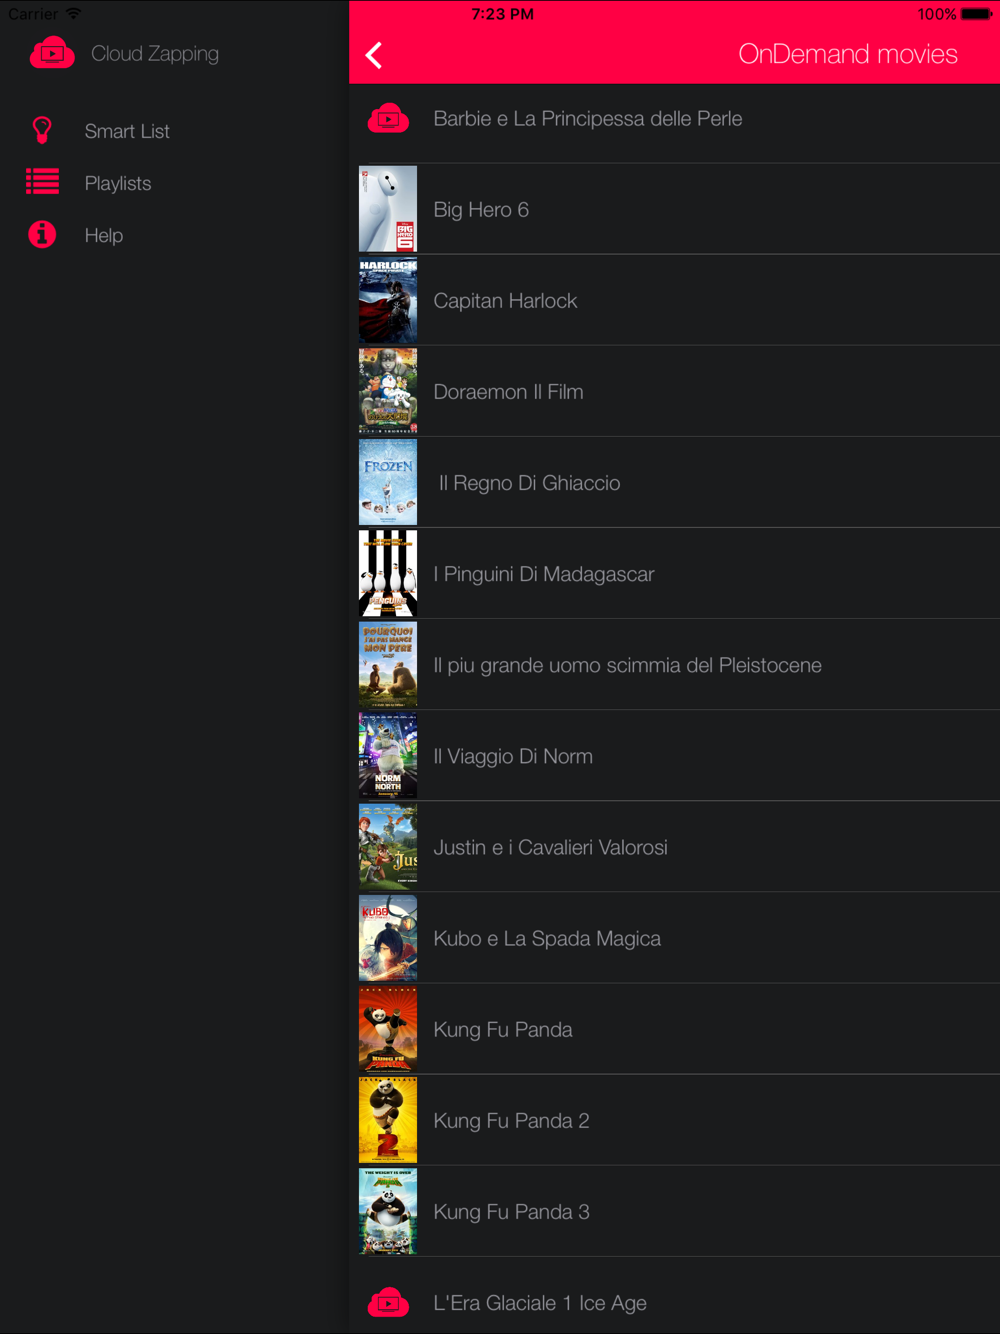Screen dimensions: 1000x1334
Task: Open the 'Capitan Harlock' title
Action: 505,301
